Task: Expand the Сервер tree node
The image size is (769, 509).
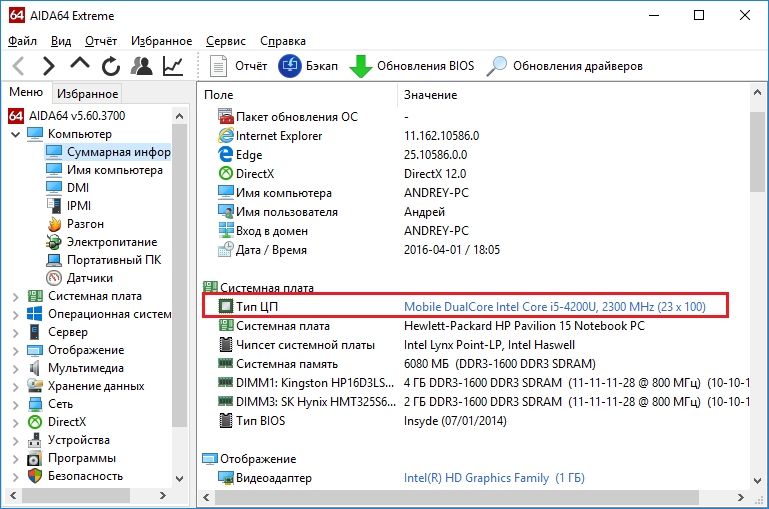Action: [15, 332]
